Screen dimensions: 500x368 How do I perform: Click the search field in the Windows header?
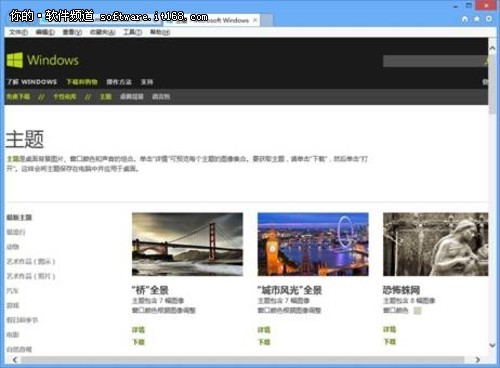[x=433, y=61]
